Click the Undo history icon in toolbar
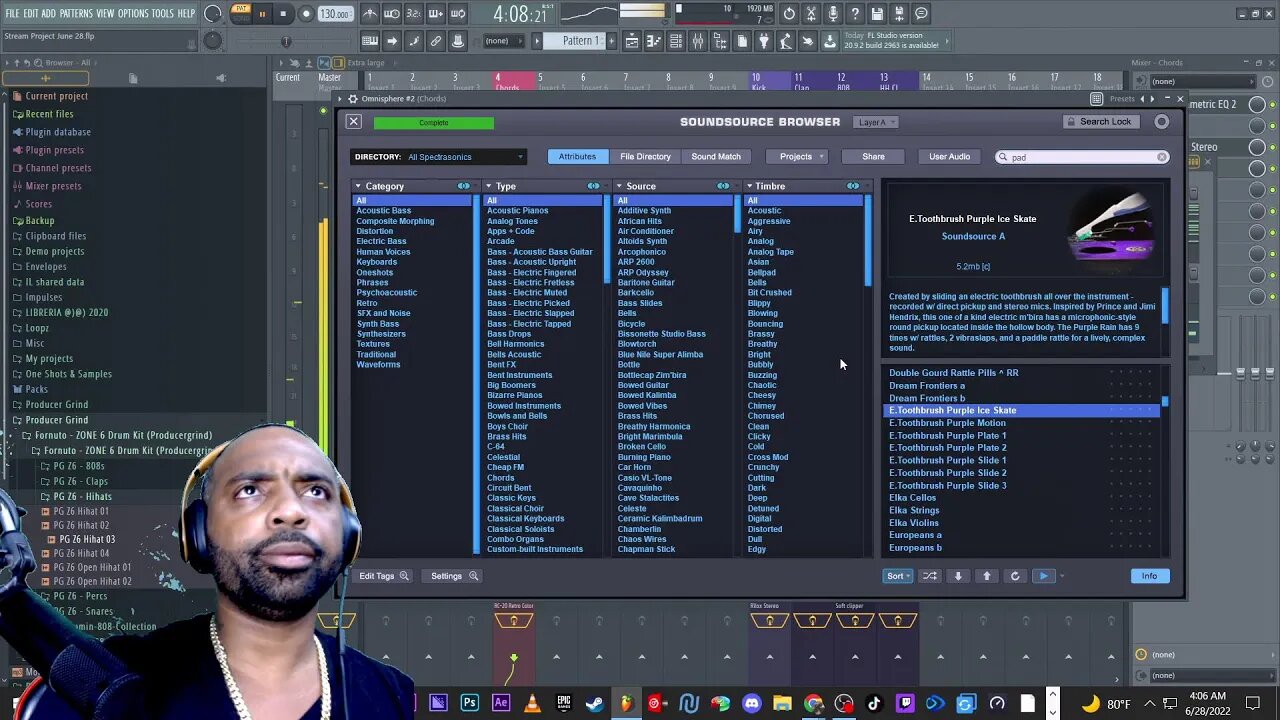Screen dimensions: 1280x720 789,14
